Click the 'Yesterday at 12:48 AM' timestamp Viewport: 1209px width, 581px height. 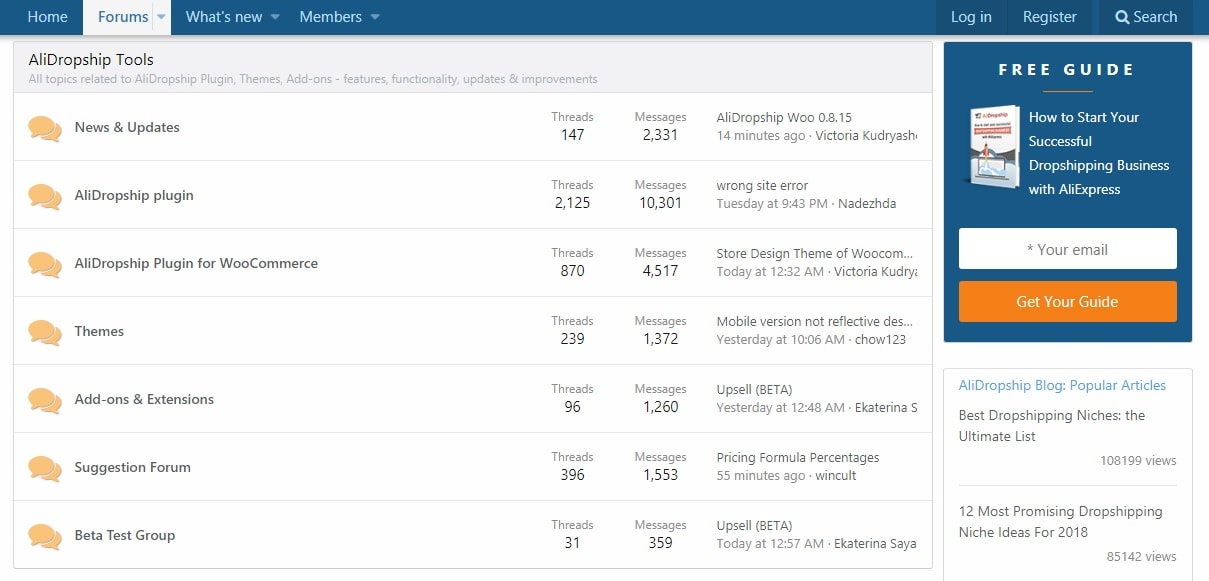tap(781, 408)
